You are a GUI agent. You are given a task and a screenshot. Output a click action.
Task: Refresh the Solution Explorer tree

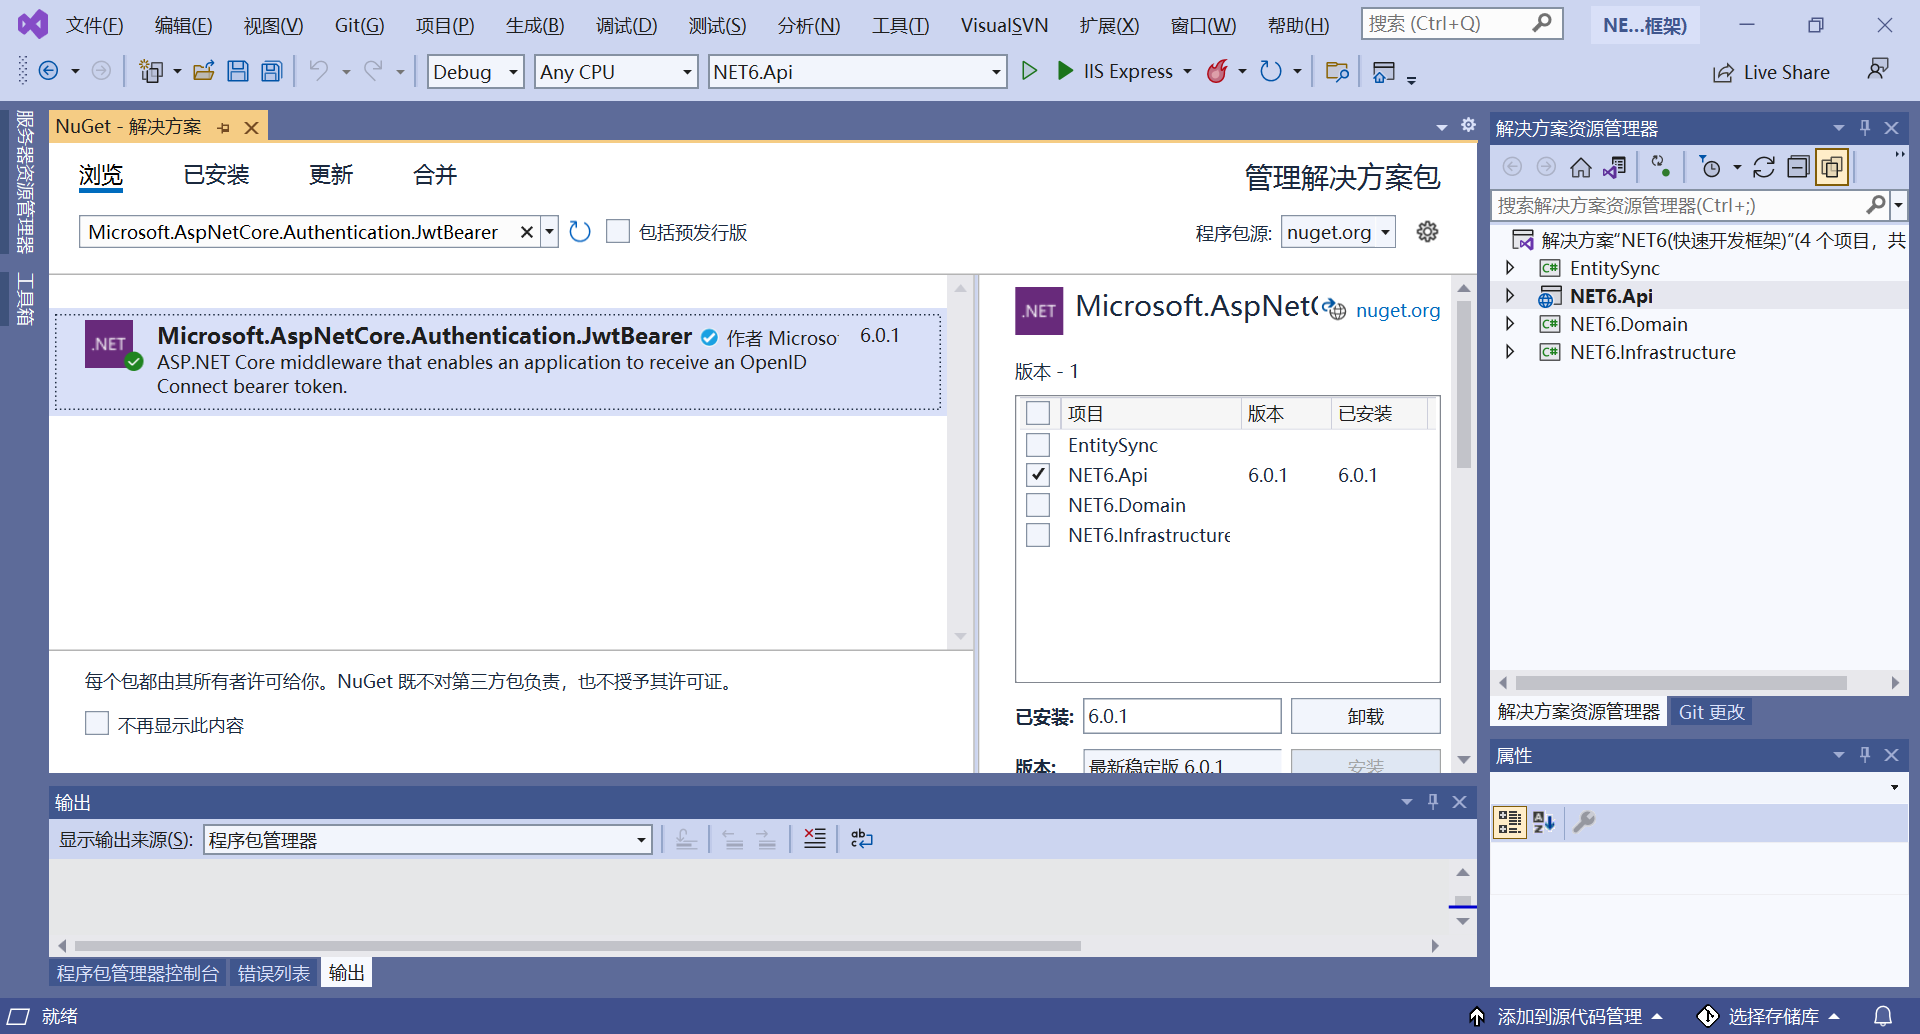1765,167
